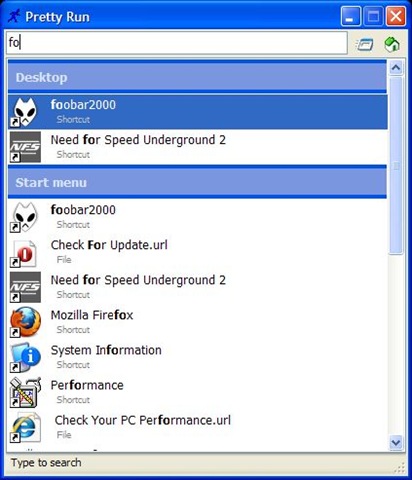Screen dimensions: 412x480
Task: Click the foobar2000 icon under Start menu
Action: (x=25, y=217)
